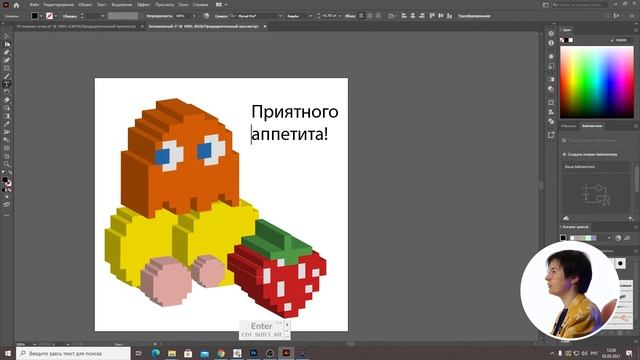The height and width of the screenshot is (360, 640).
Task: Open Photoshop from the Windows taskbar
Action: 253,353
